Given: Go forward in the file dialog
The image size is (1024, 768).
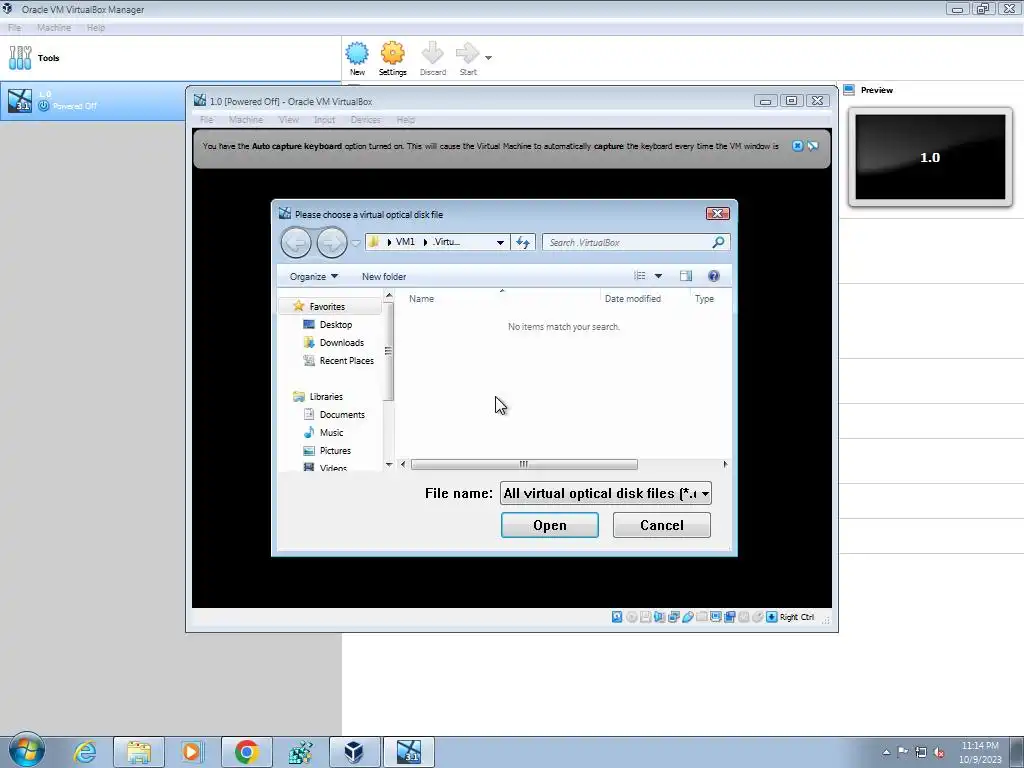Looking at the screenshot, I should [332, 243].
